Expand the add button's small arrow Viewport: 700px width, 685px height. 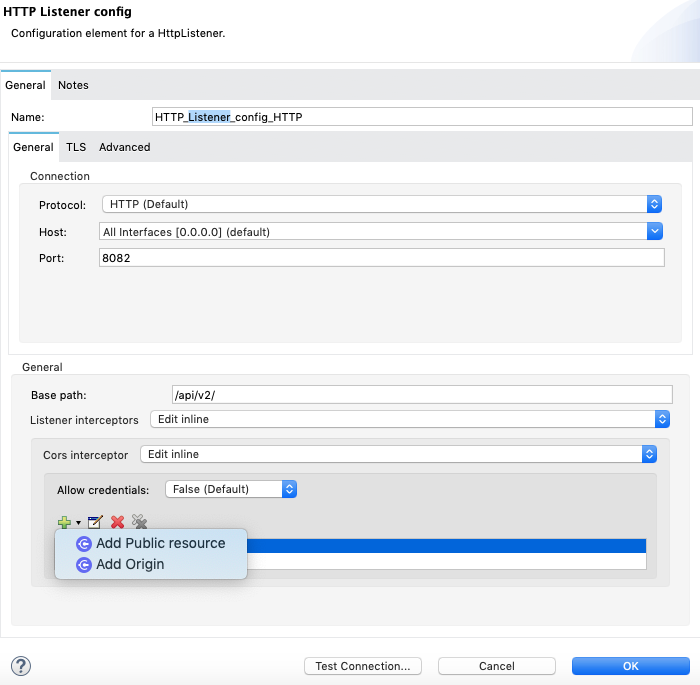[78, 522]
